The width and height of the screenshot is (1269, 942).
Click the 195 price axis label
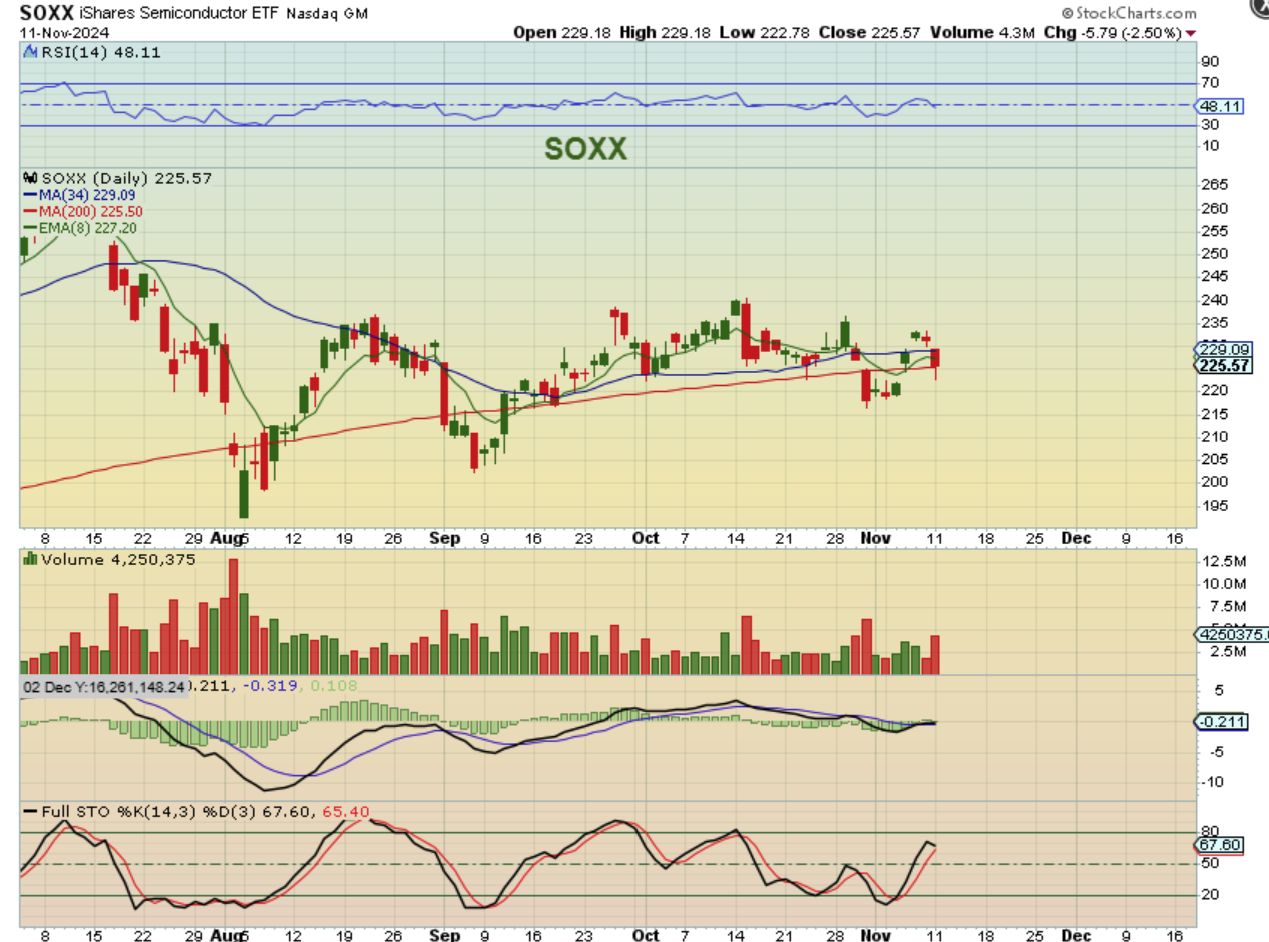point(1217,505)
